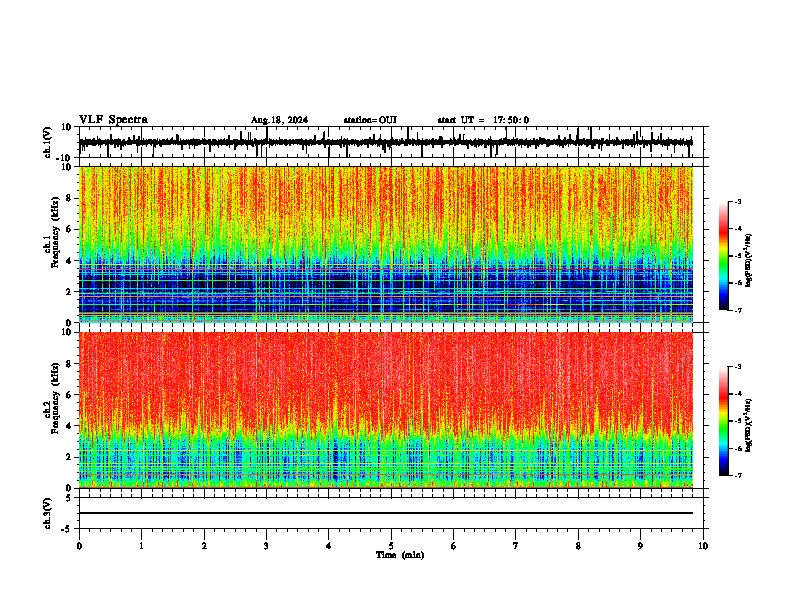
Task: Click time axis tick label '4'
Action: (x=329, y=546)
